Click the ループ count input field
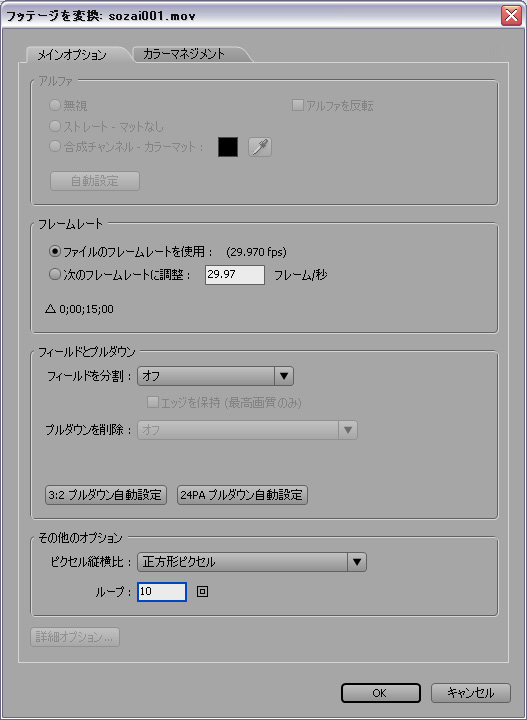The image size is (527, 720). tap(162, 591)
